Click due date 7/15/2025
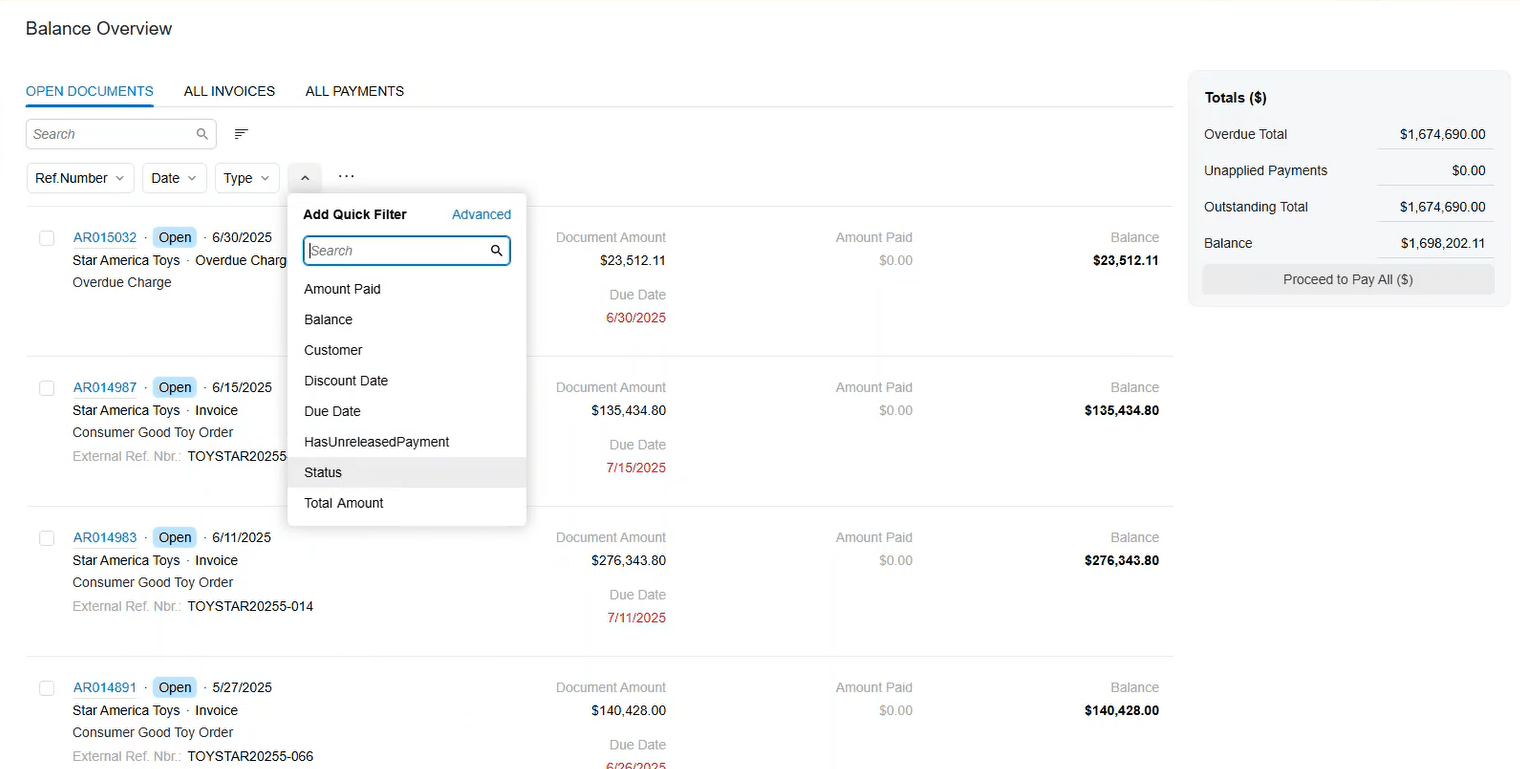The image size is (1520, 769). 636,468
